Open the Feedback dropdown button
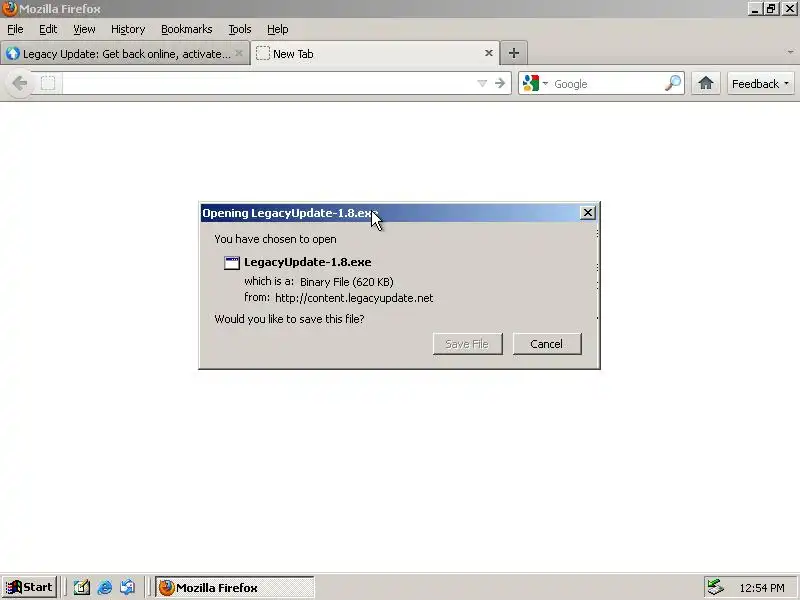 (760, 84)
